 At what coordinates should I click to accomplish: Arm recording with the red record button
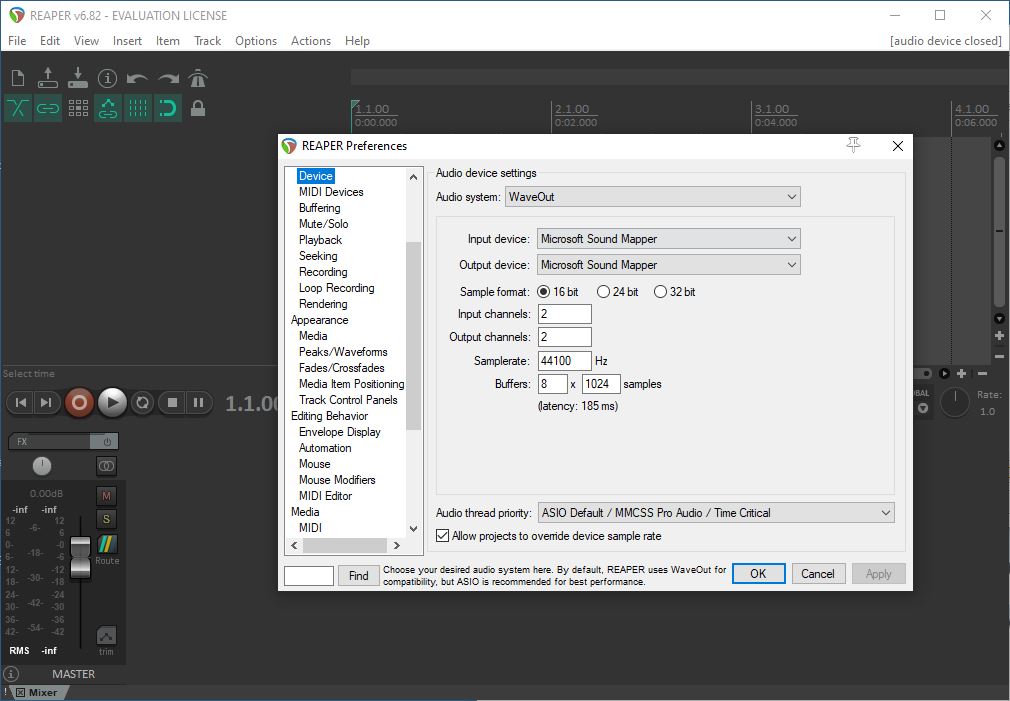tap(79, 403)
